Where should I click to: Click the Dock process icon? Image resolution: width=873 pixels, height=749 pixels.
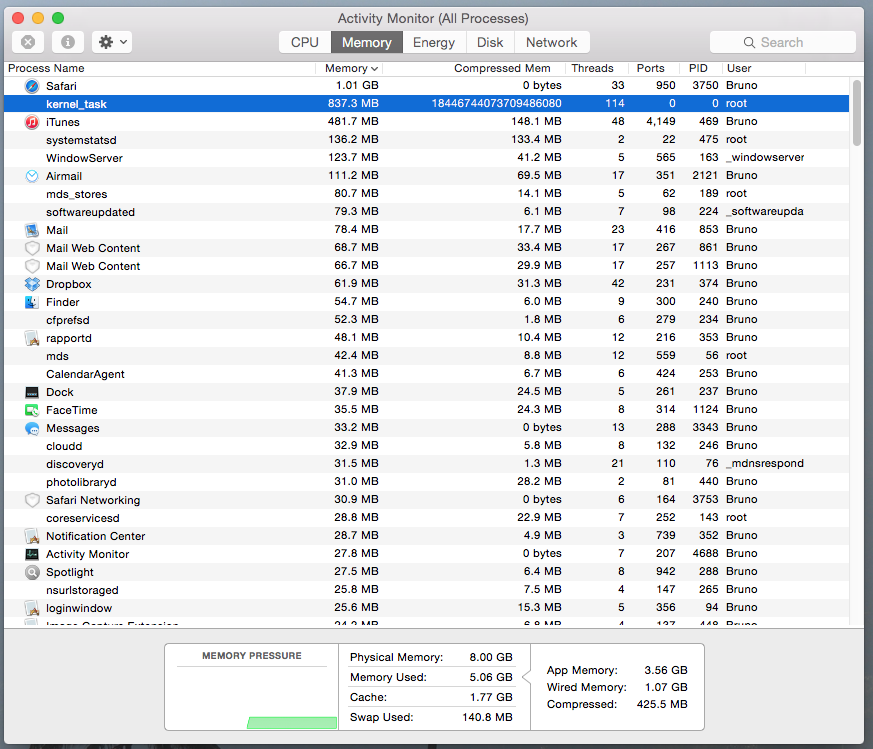tap(32, 392)
